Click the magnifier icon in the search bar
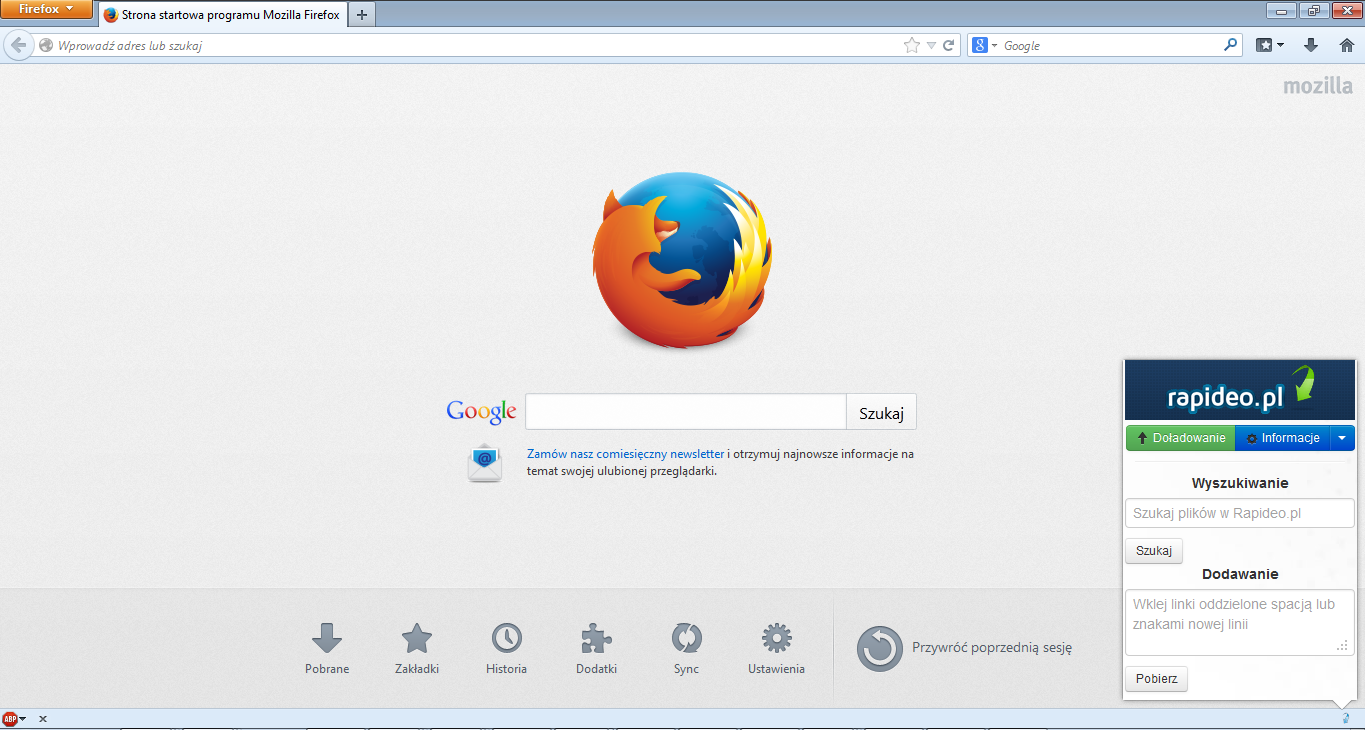 pos(1231,45)
